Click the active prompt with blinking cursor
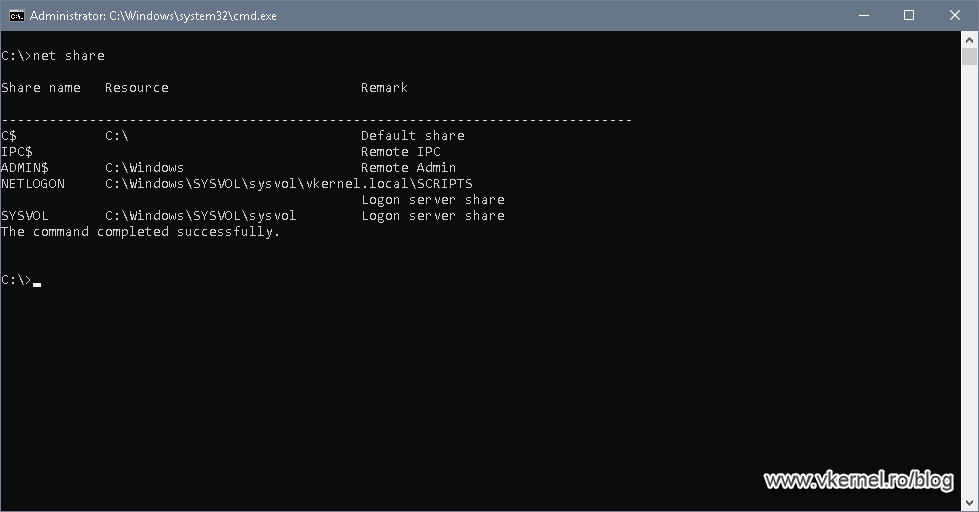Image resolution: width=979 pixels, height=512 pixels. 21,280
